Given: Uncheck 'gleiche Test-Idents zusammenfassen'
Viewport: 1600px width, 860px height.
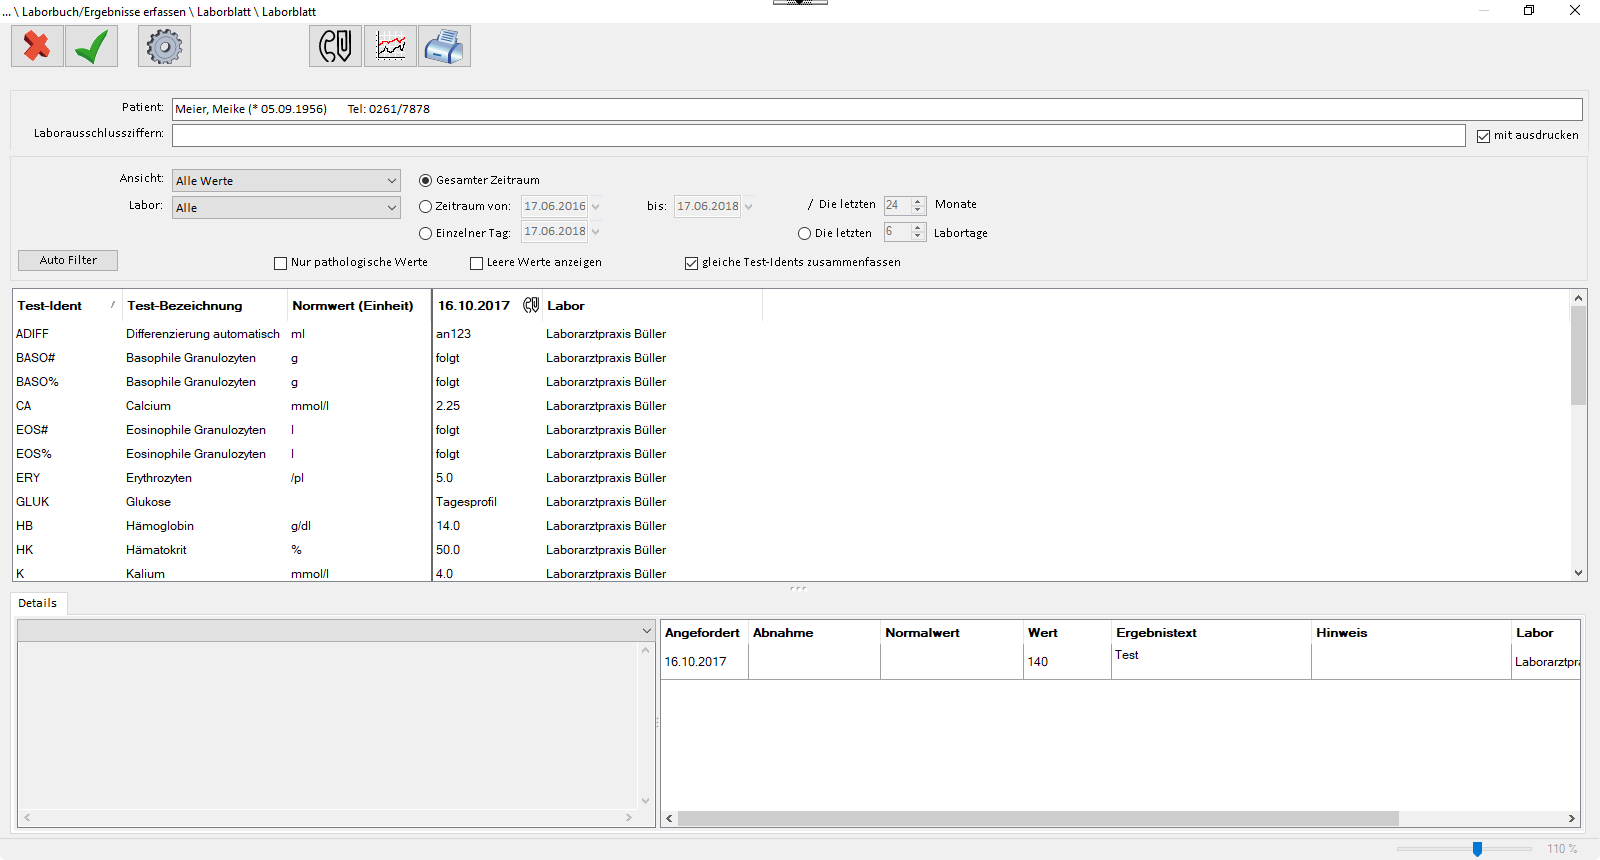Looking at the screenshot, I should tap(691, 263).
